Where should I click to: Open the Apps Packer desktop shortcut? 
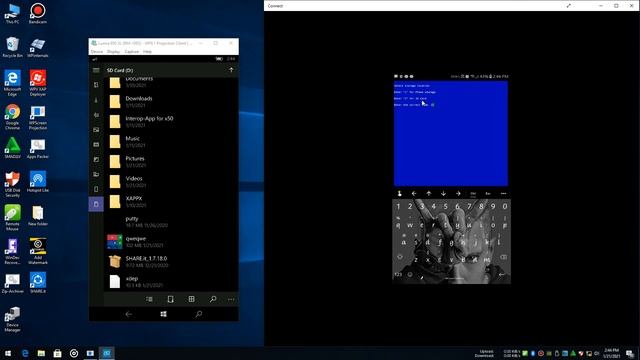click(x=38, y=149)
